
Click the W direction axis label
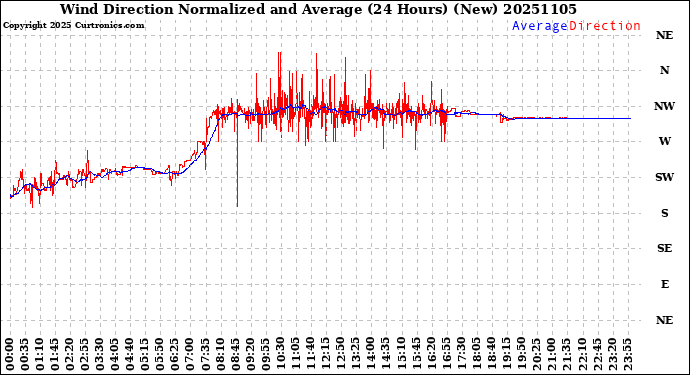[x=664, y=141]
